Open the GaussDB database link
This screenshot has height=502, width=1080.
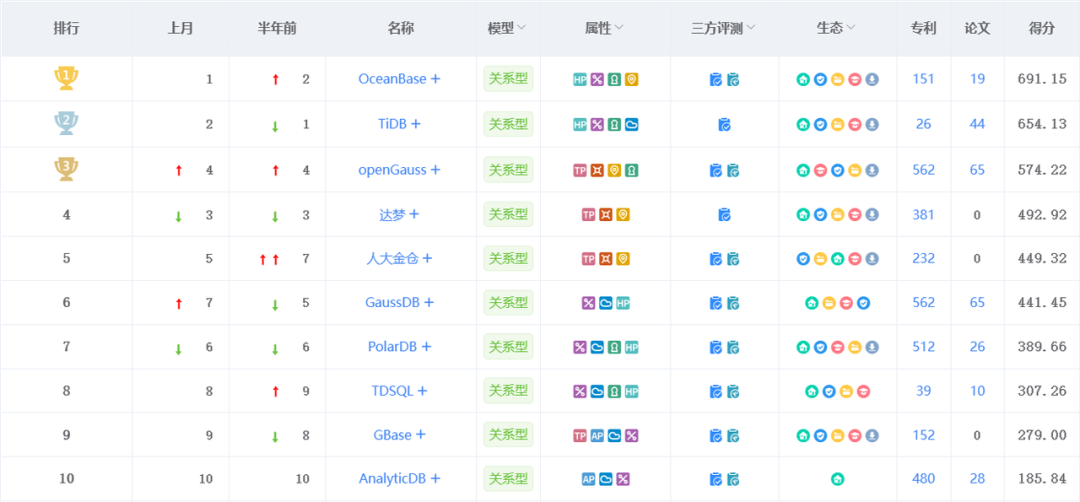pyautogui.click(x=393, y=303)
